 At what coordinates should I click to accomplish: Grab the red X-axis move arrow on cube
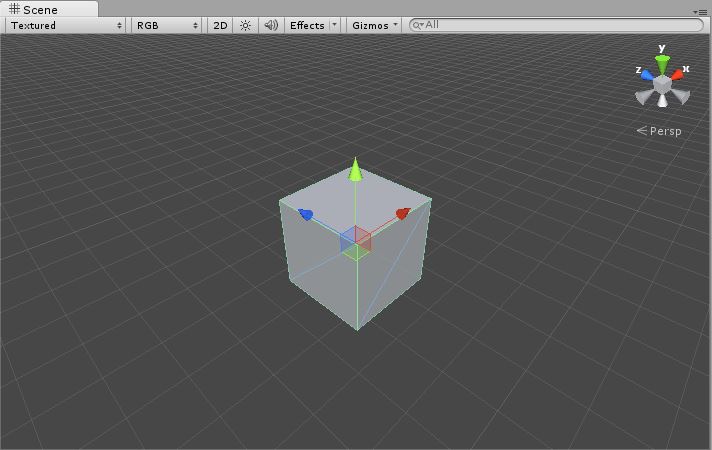pos(403,213)
